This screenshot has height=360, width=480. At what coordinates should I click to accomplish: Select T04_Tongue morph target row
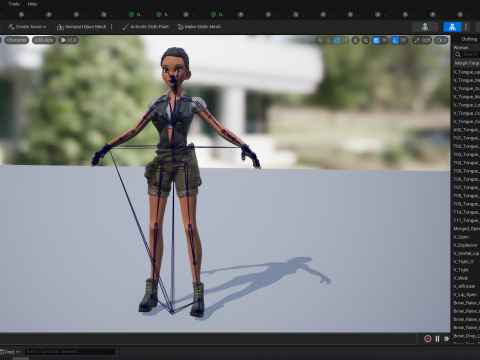466,163
